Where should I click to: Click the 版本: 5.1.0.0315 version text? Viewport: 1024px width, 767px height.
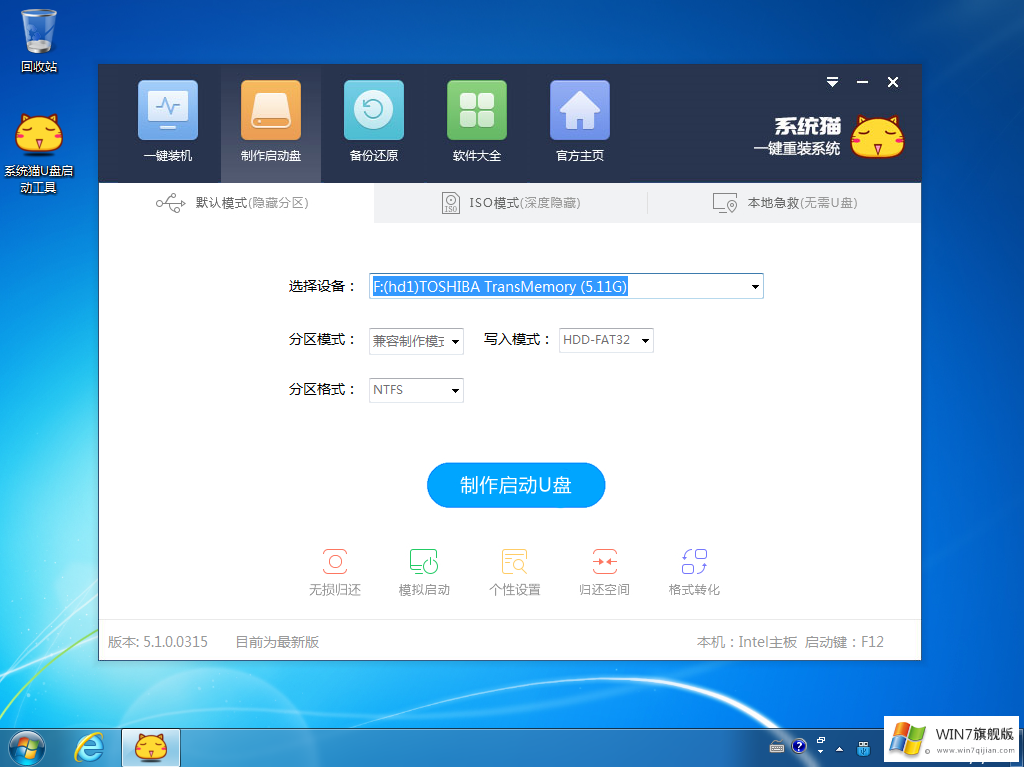coord(157,642)
